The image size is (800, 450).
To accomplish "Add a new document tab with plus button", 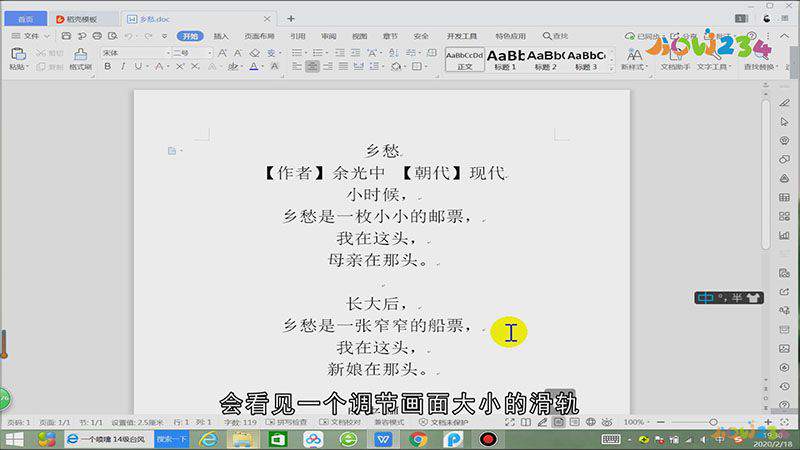I will pos(291,19).
